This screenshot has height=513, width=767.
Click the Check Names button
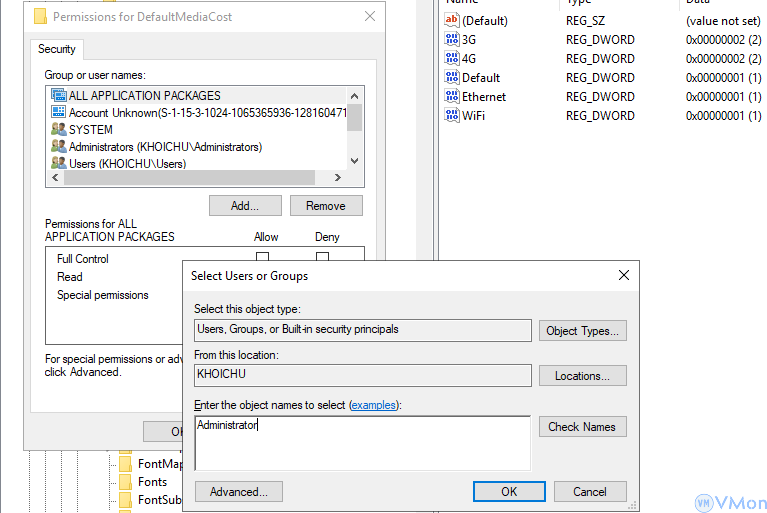click(583, 427)
